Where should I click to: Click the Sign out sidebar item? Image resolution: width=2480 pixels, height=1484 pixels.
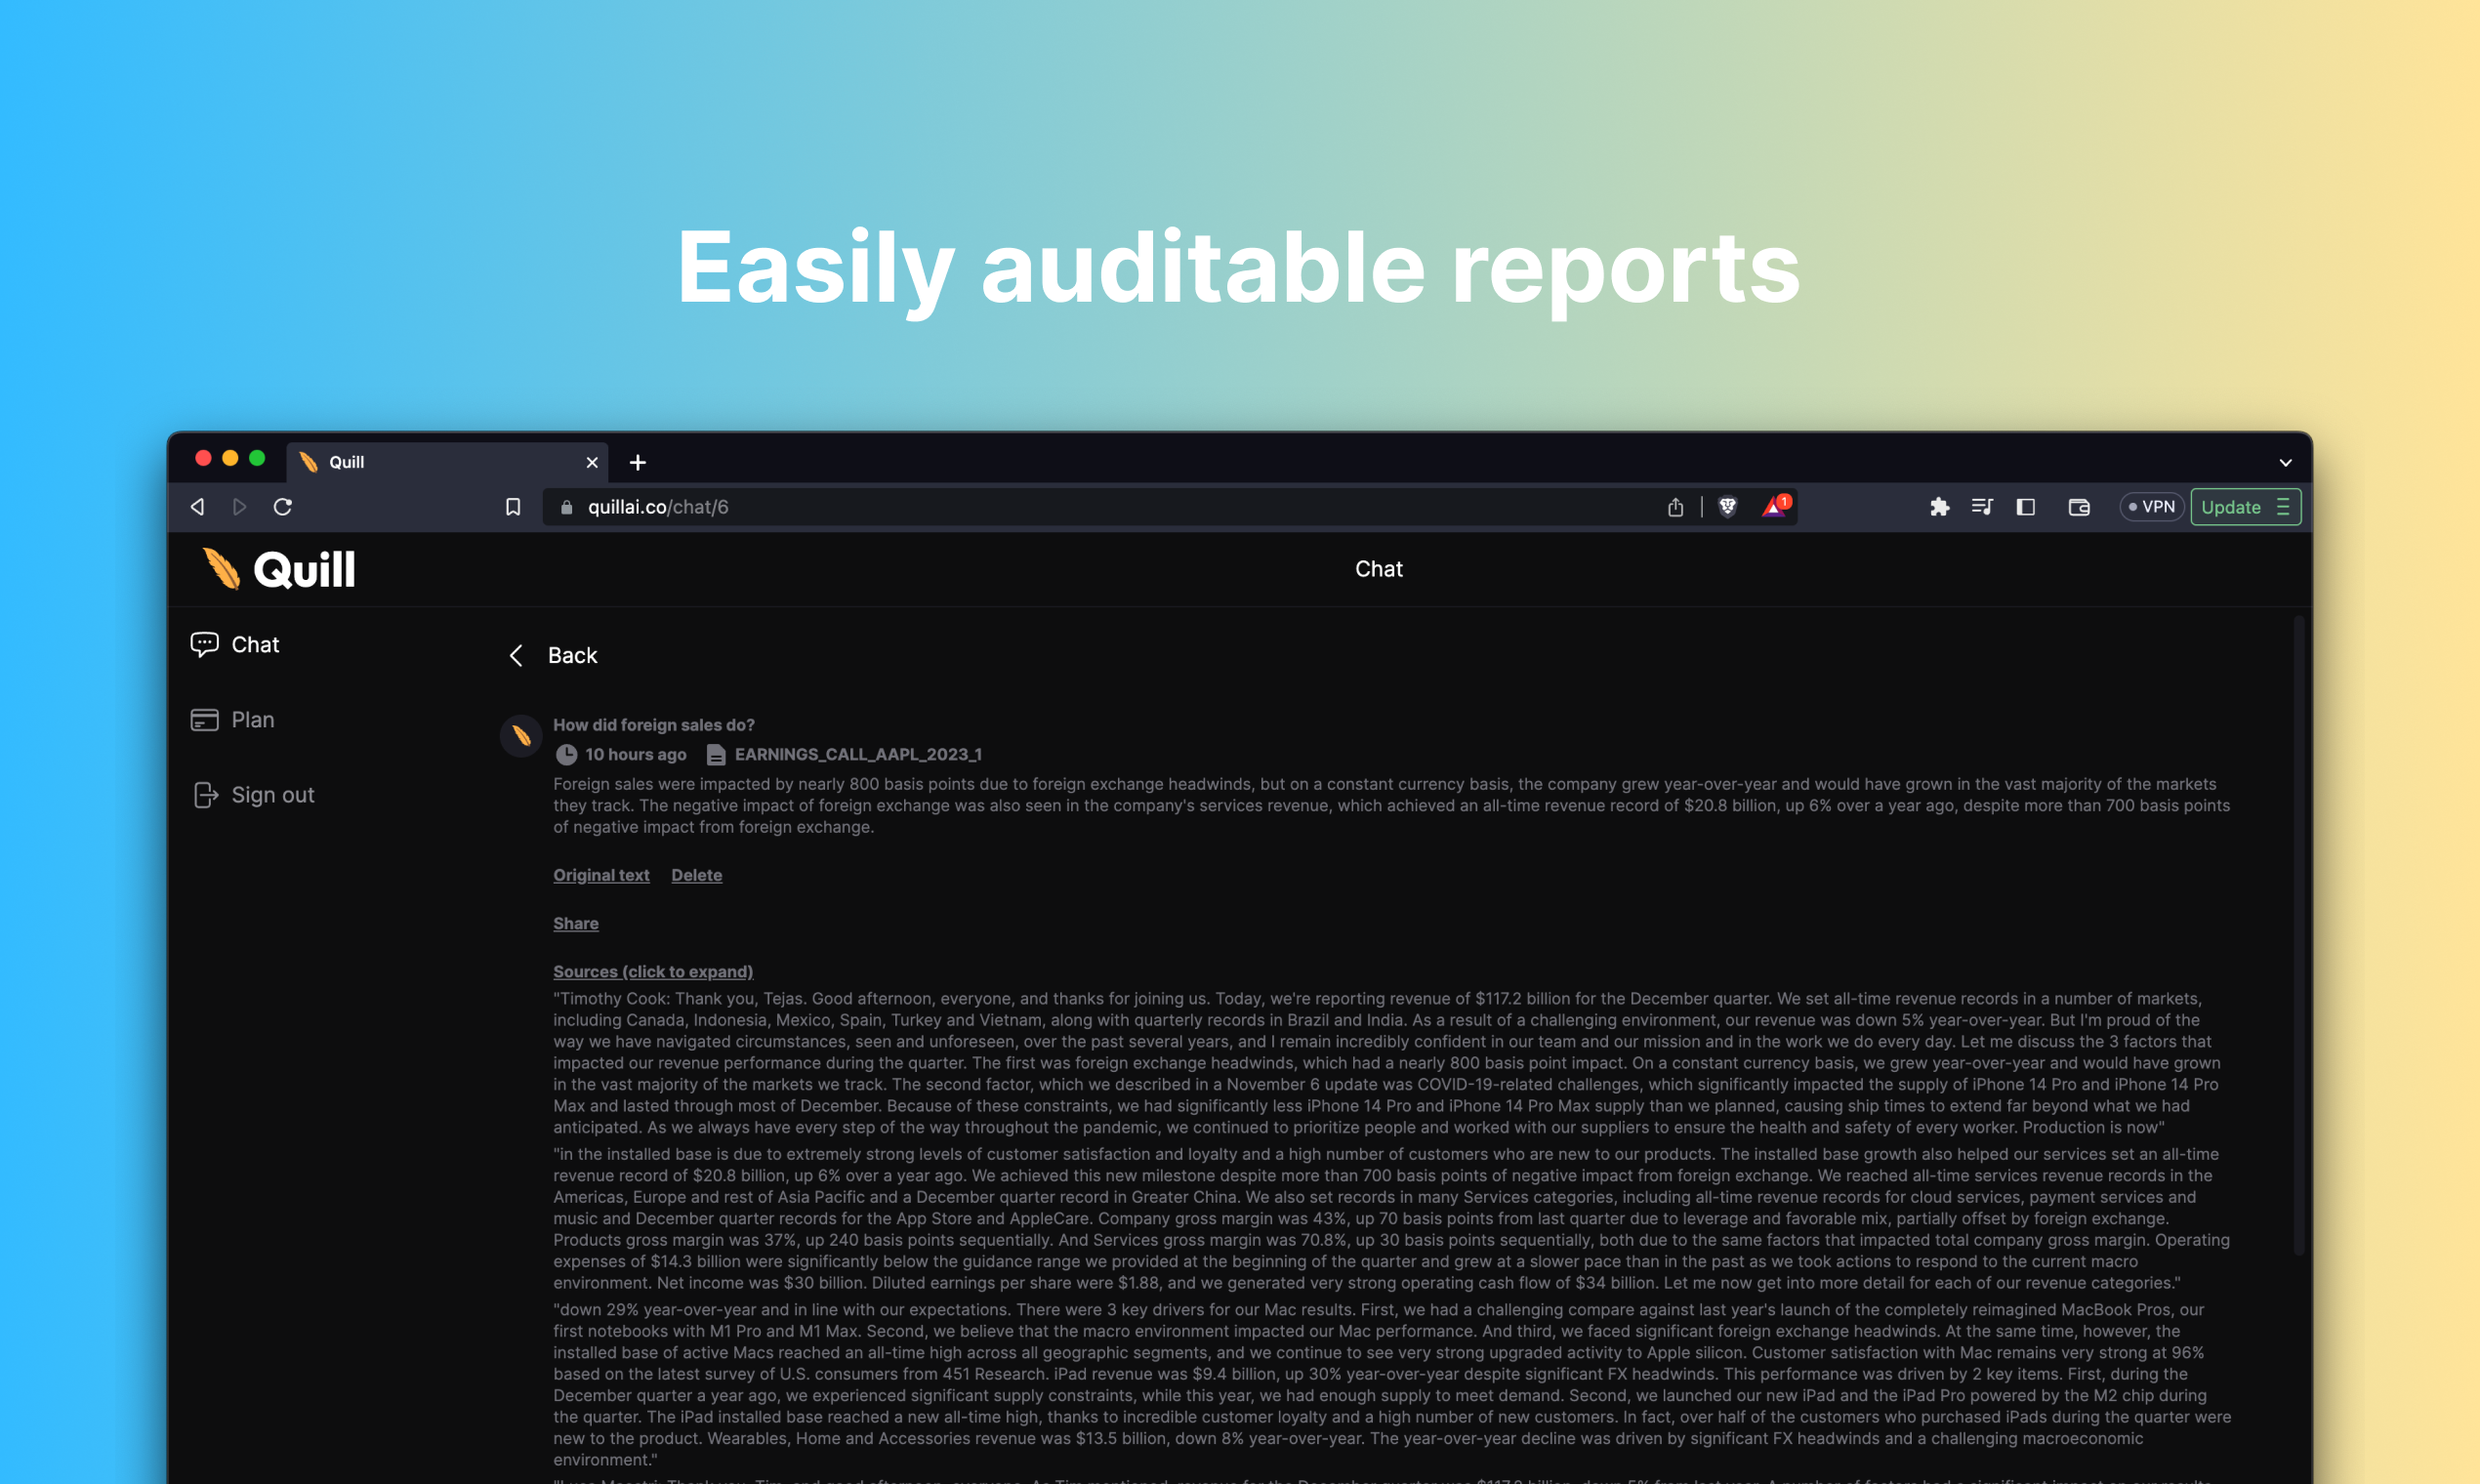272,795
